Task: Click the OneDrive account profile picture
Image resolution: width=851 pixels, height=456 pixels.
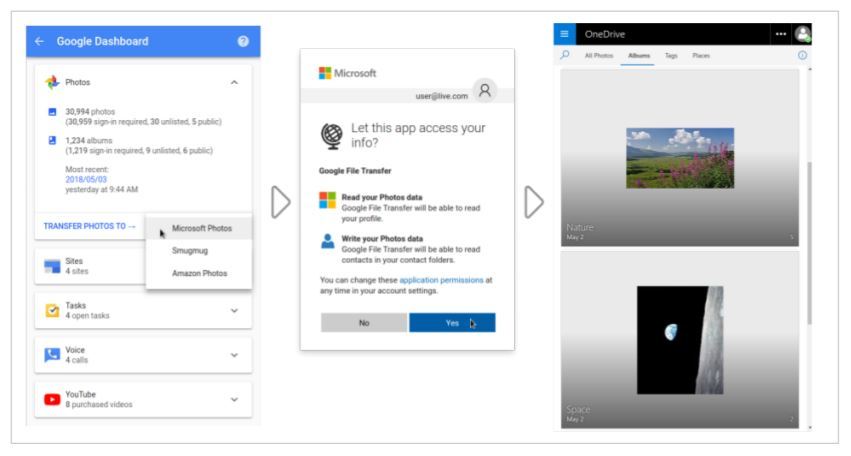Action: (802, 34)
